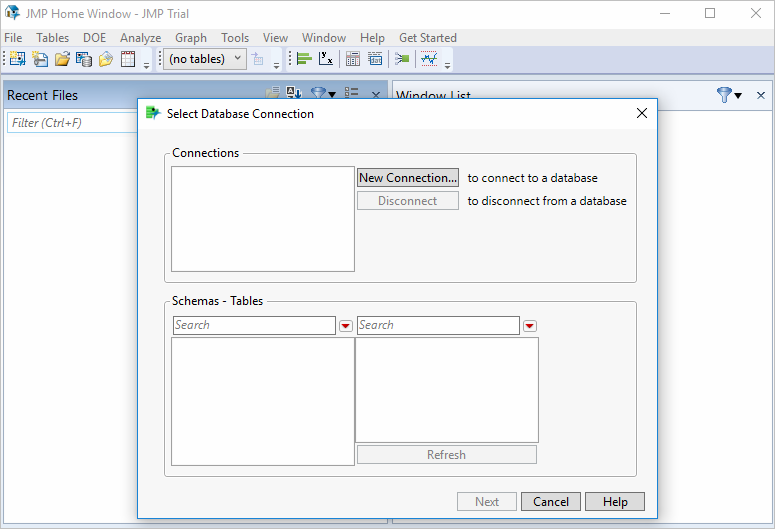The width and height of the screenshot is (775, 529).
Task: Open the (no tables) dropdown
Action: (x=205, y=59)
